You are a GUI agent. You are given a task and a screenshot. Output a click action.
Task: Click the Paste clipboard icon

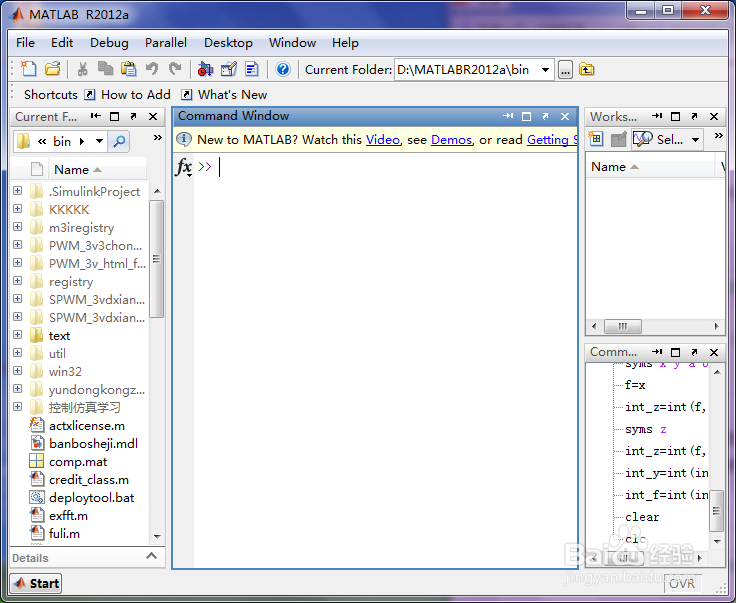[x=128, y=69]
